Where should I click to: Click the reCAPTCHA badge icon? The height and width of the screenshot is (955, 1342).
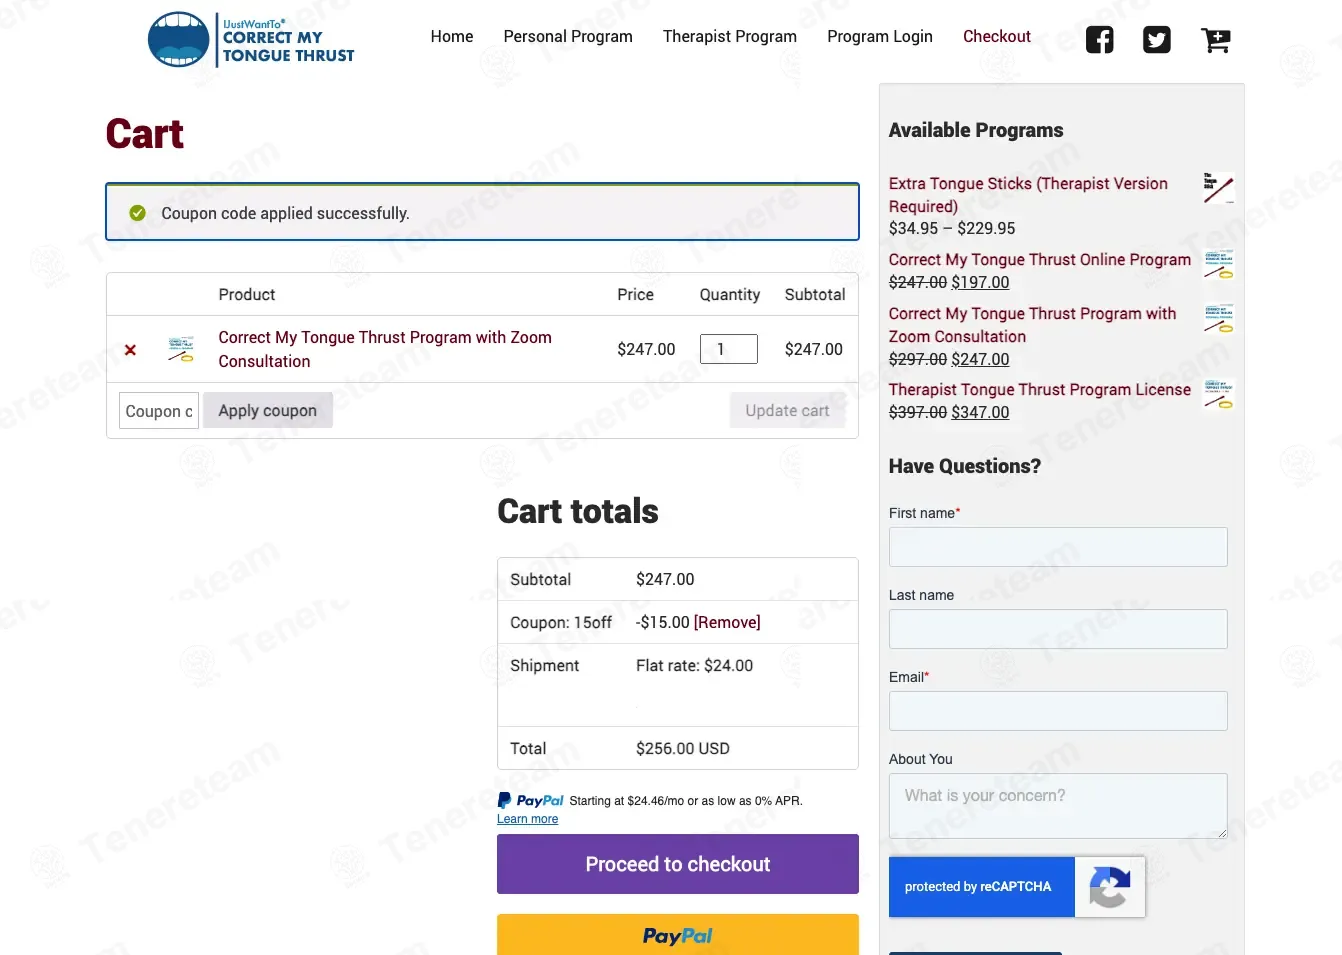pos(1109,887)
